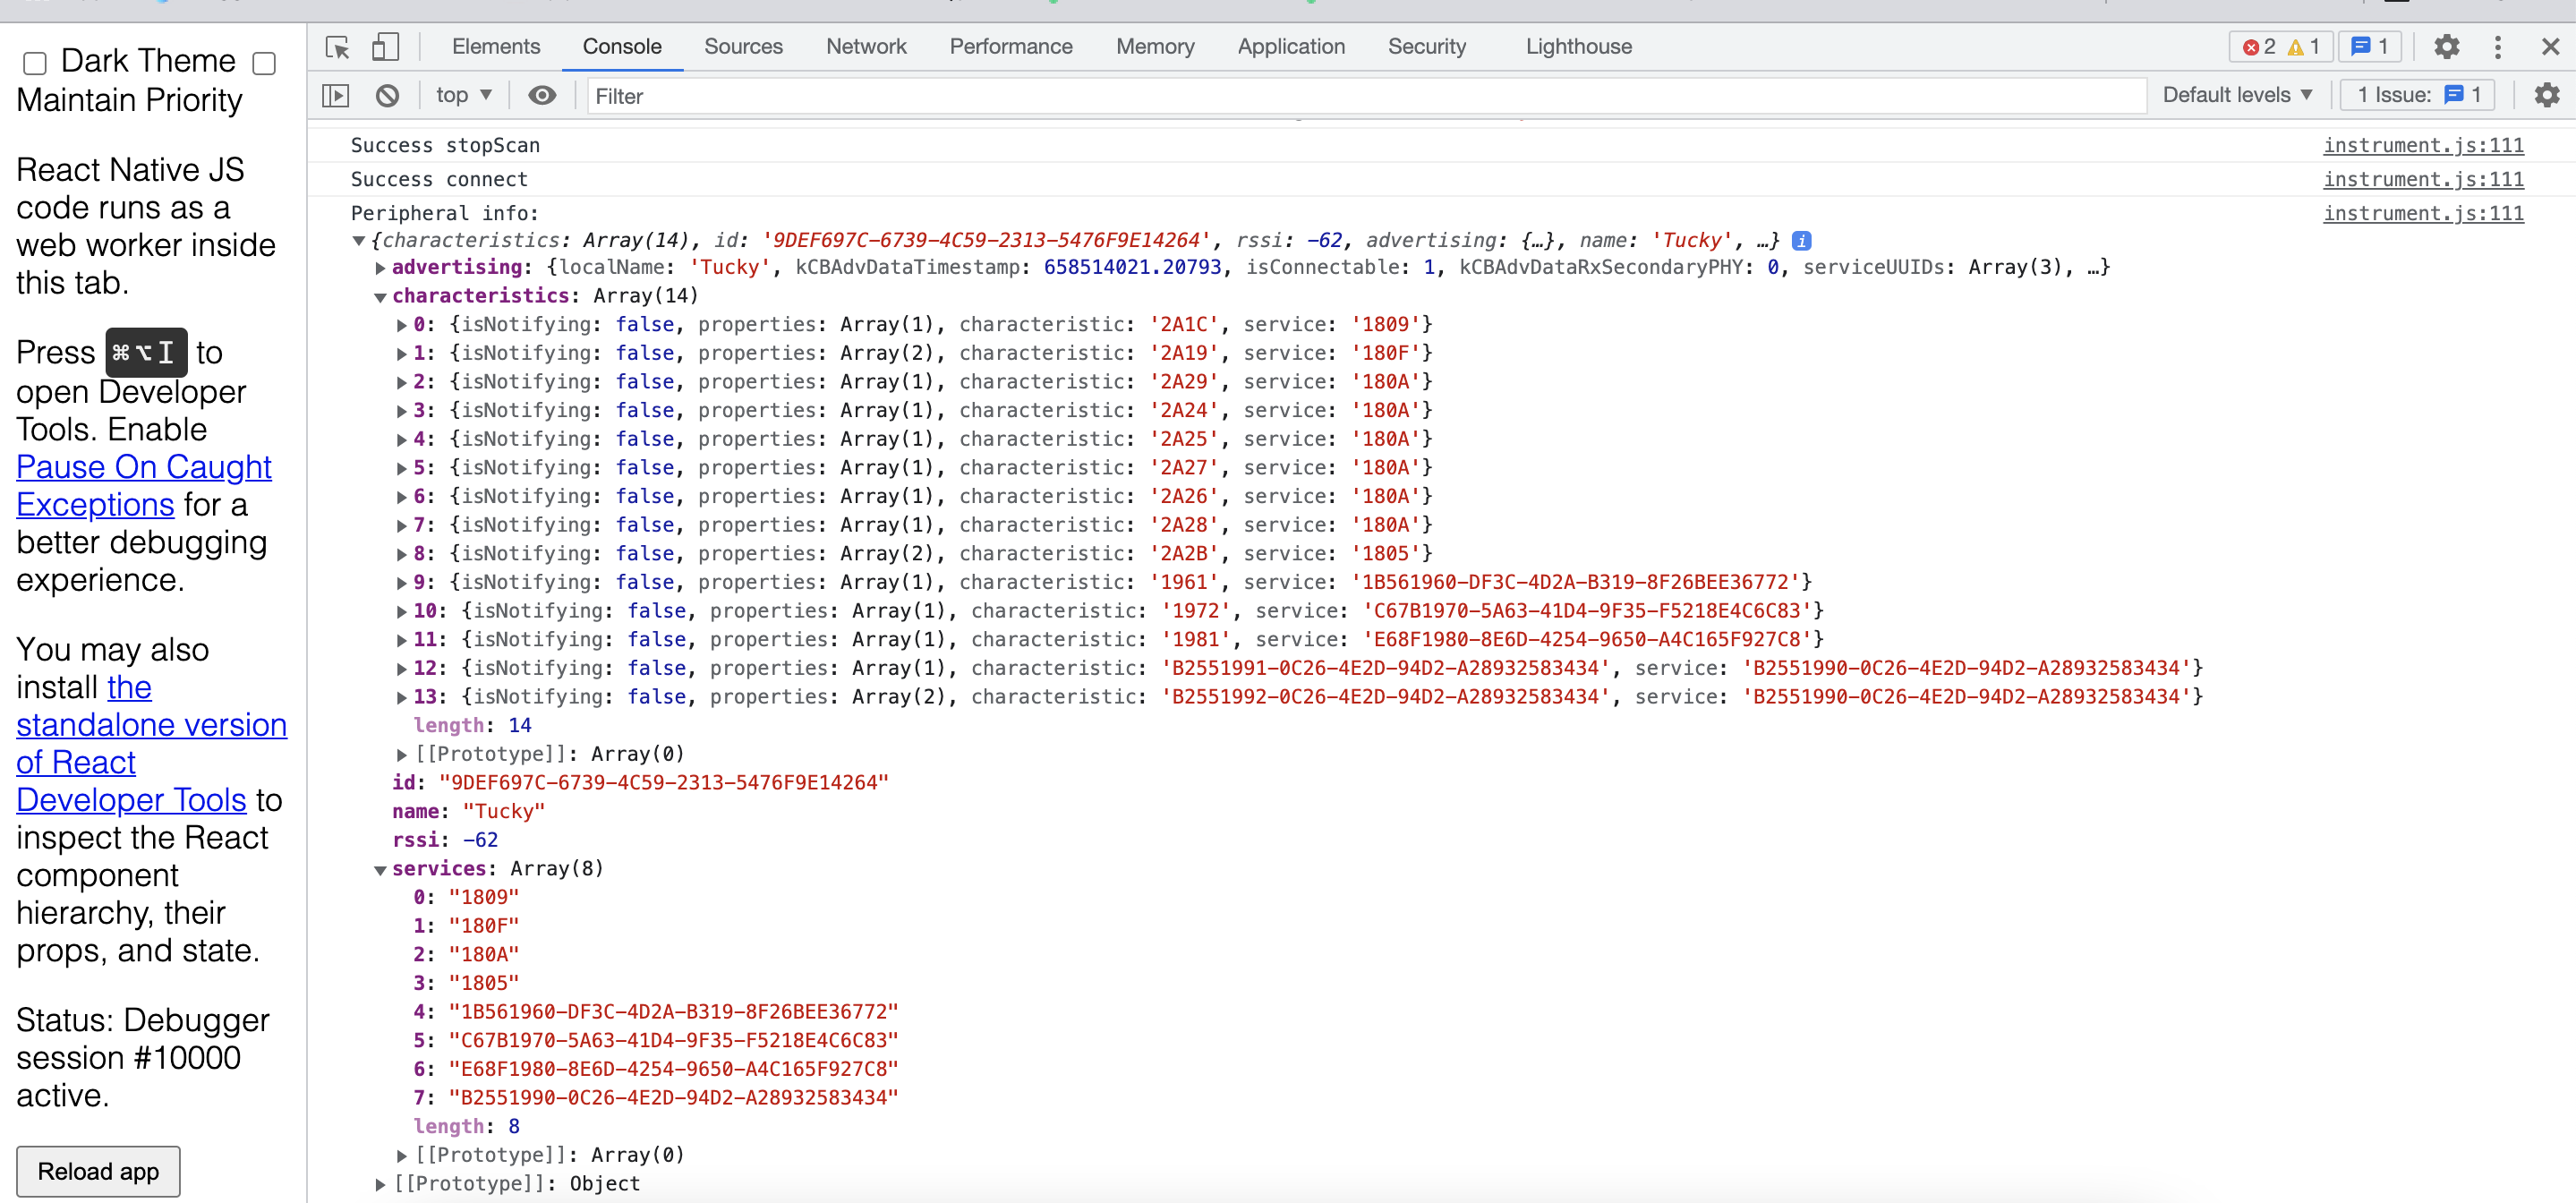Open the more options three-dot menu
2576x1203 pixels.
(x=2498, y=46)
